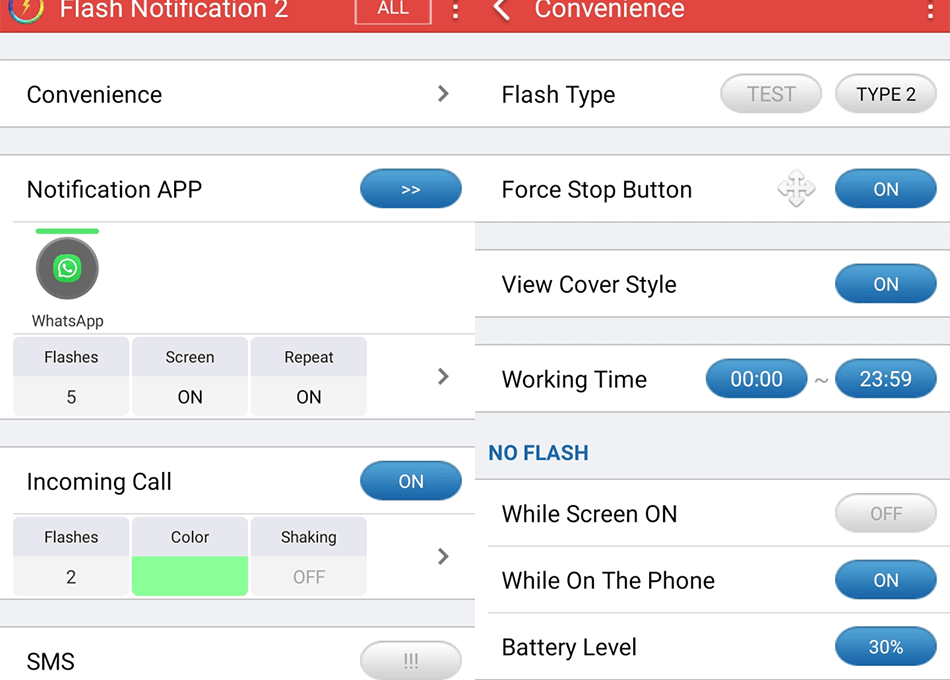This screenshot has width=950, height=680.
Task: Open the Convenience settings row
Action: 238,94
